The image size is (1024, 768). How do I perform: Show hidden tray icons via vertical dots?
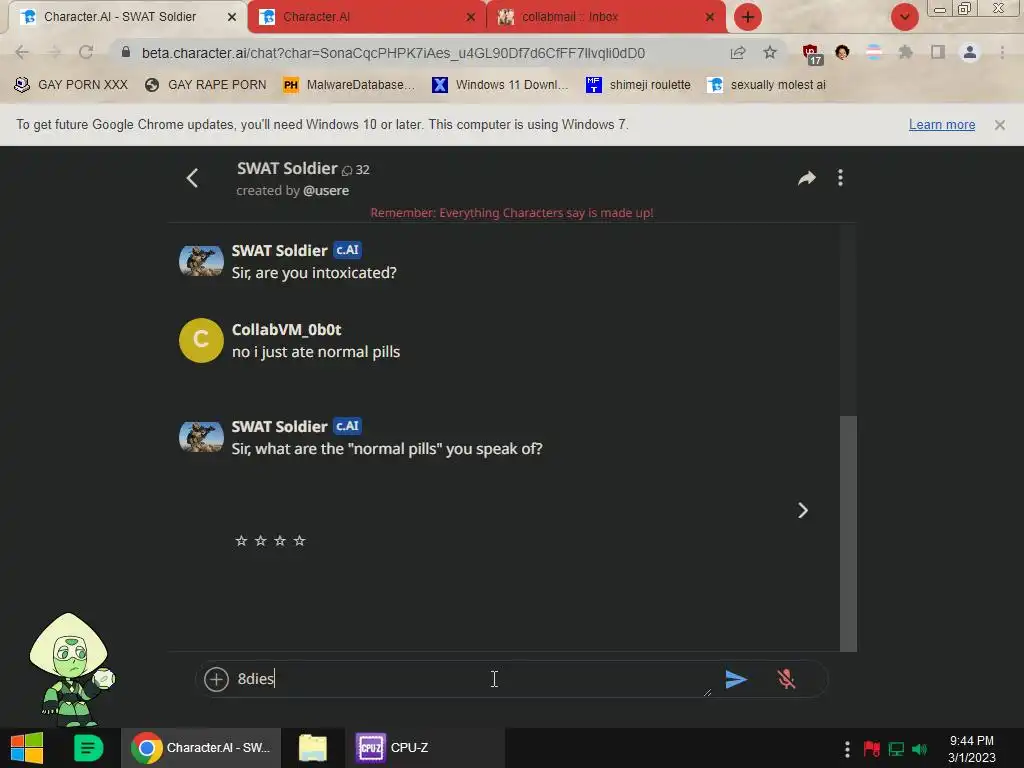(847, 748)
